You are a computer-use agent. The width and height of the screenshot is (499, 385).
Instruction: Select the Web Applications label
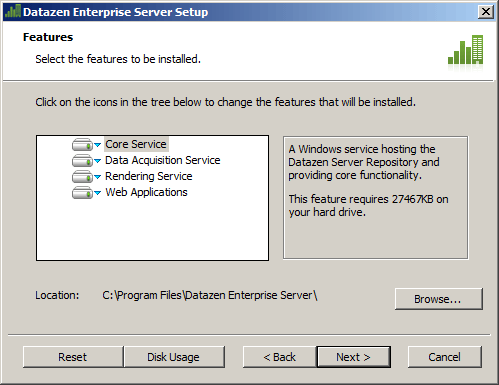tap(146, 192)
